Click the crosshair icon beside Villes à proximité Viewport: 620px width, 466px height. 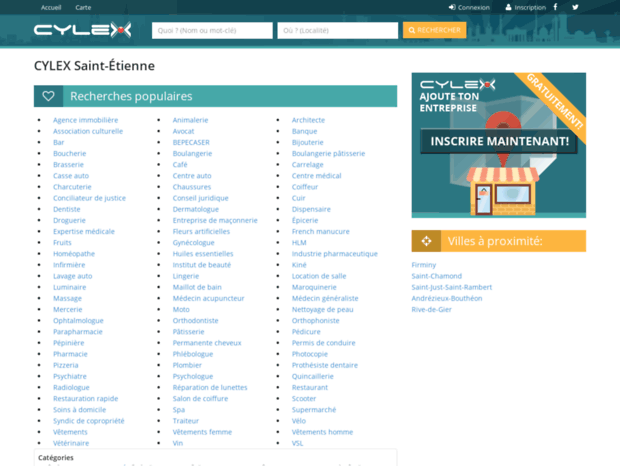425,241
